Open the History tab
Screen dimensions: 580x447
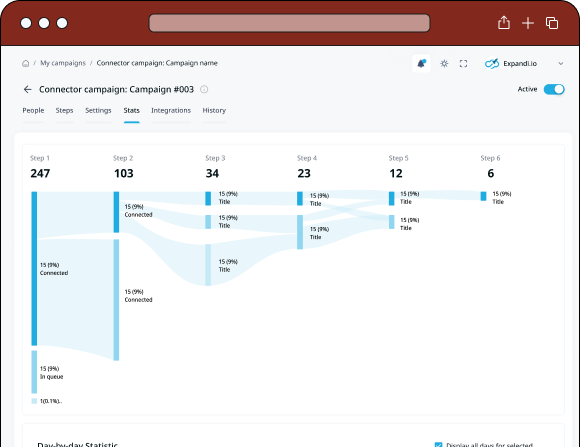(214, 110)
